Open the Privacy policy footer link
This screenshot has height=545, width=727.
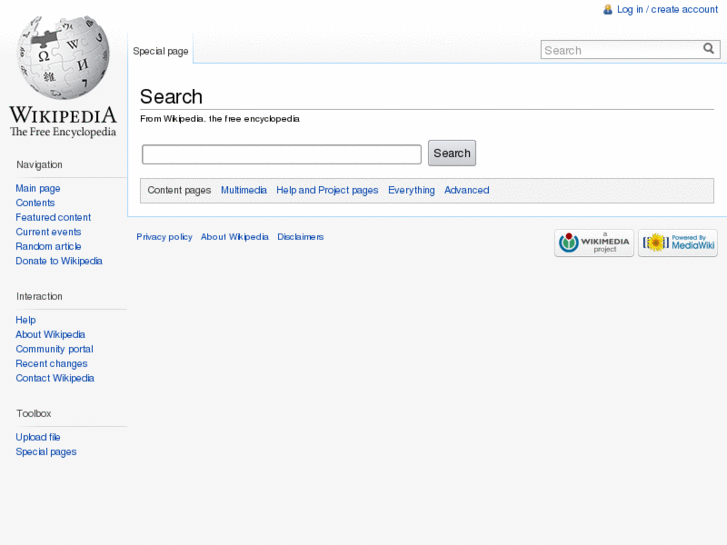click(164, 237)
